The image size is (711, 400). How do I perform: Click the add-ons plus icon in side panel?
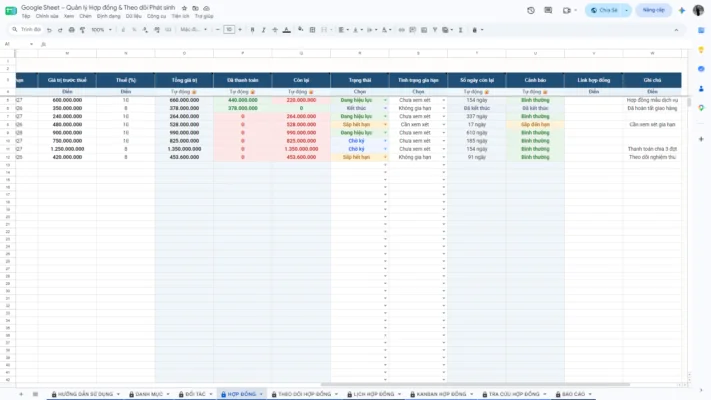click(x=701, y=139)
